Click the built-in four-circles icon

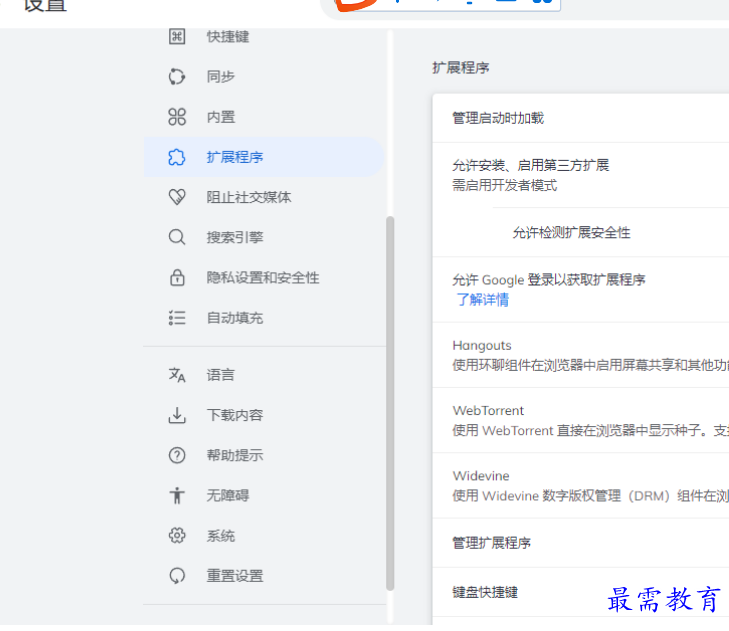click(x=177, y=117)
